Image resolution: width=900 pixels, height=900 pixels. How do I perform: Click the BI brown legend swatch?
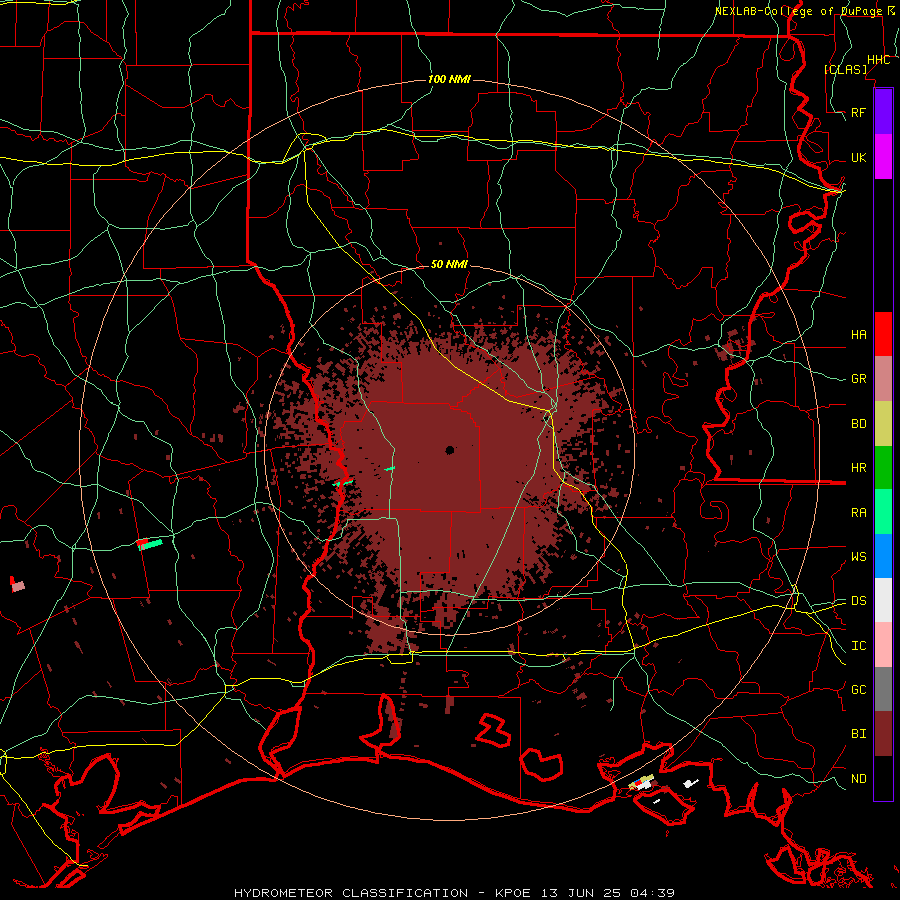[883, 734]
